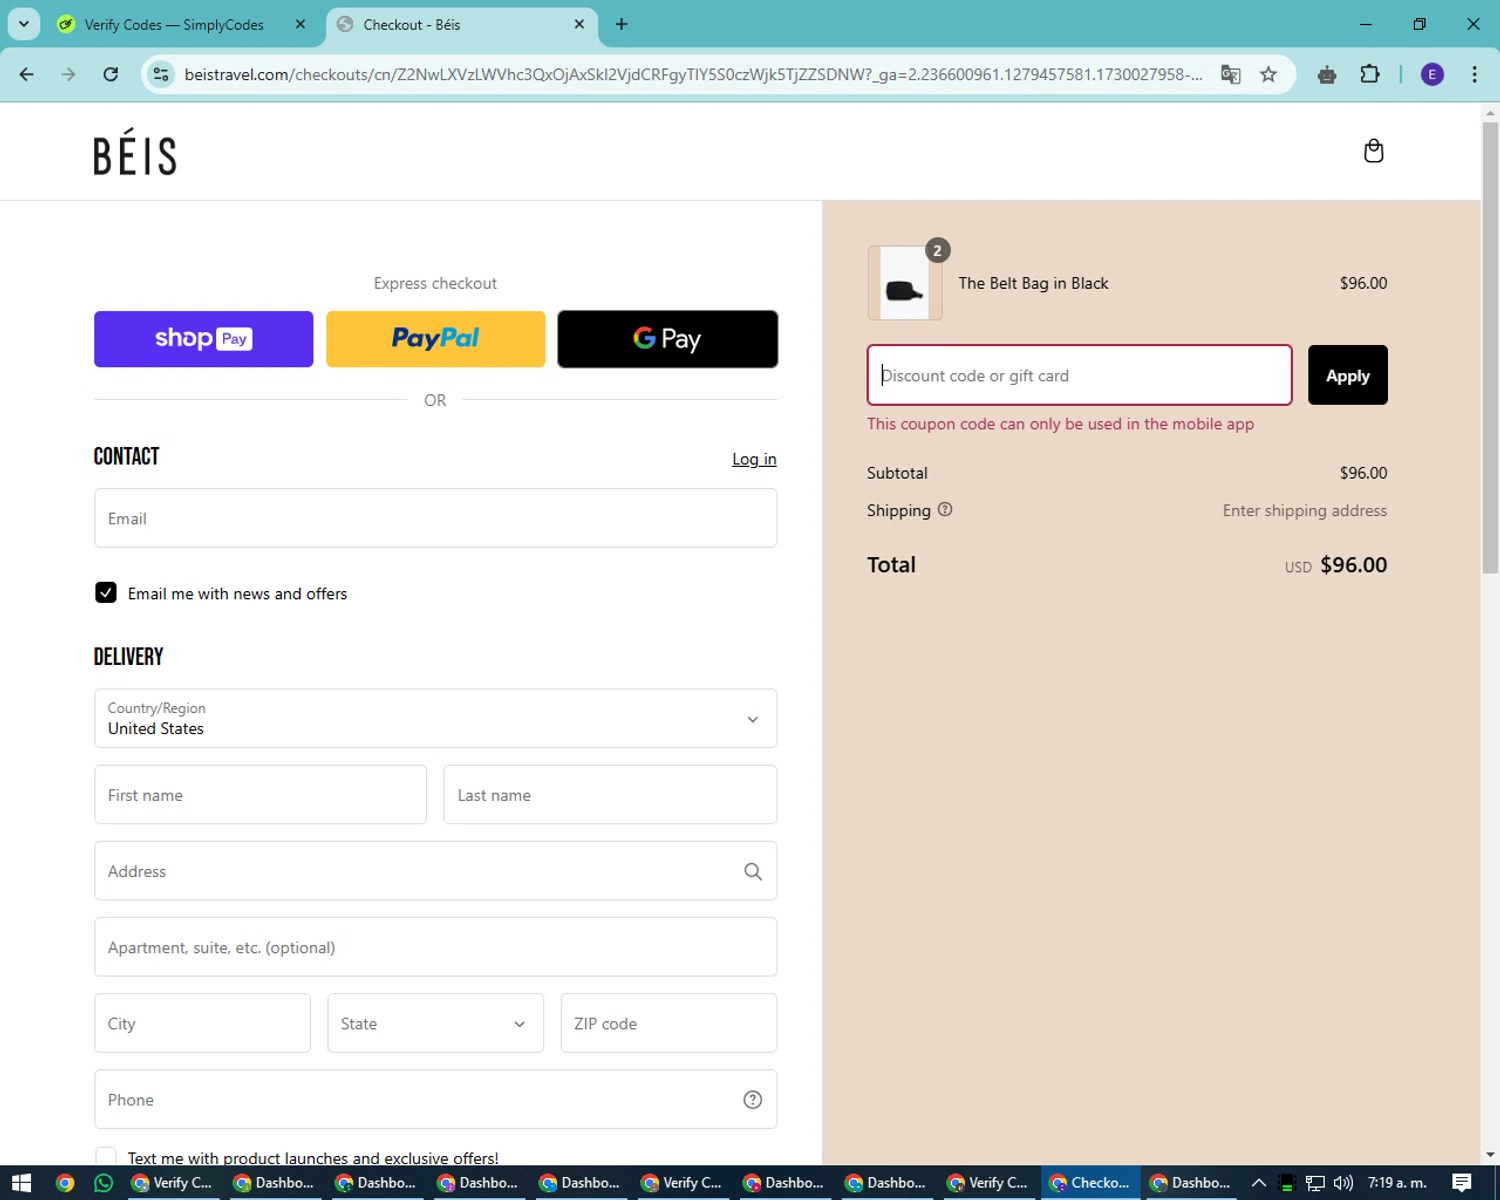This screenshot has width=1500, height=1200.
Task: Click the Discount code or gift card field
Action: [x=1079, y=375]
